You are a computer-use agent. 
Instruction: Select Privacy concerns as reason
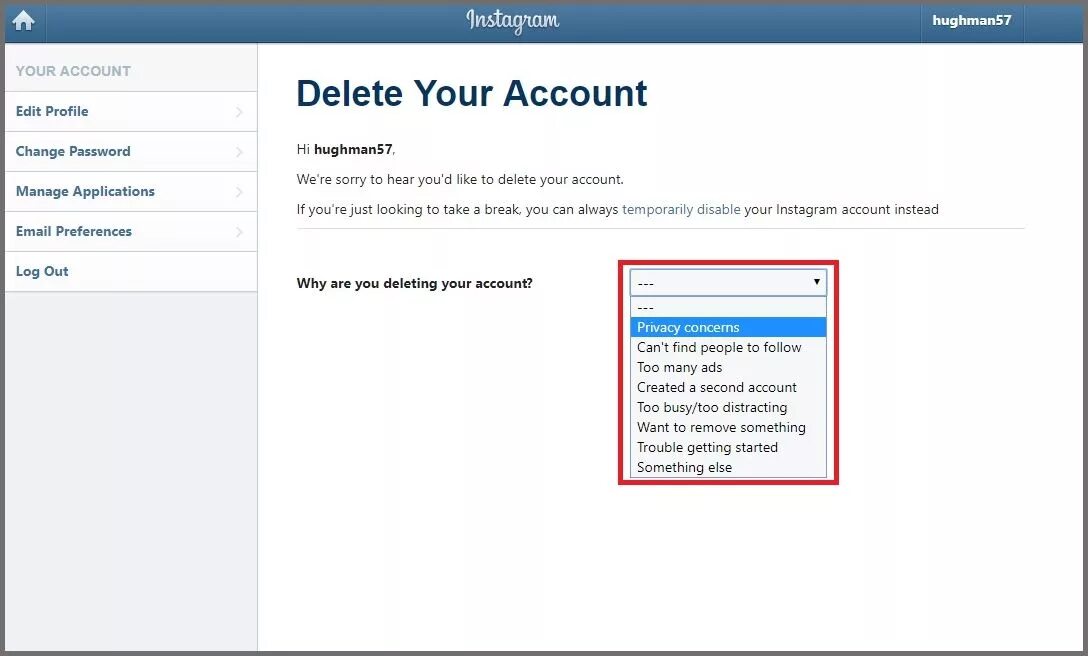point(728,327)
